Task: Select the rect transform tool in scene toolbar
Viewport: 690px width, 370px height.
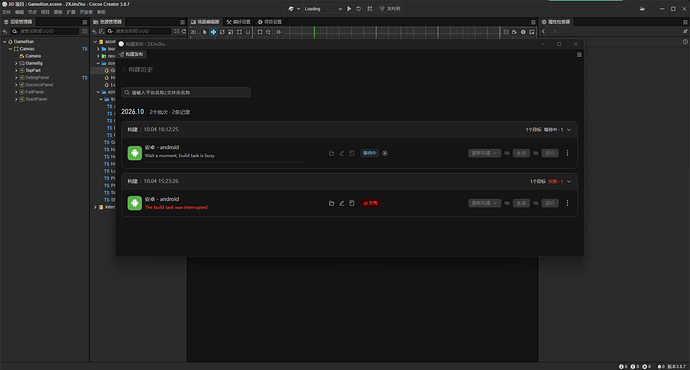Action: click(239, 32)
